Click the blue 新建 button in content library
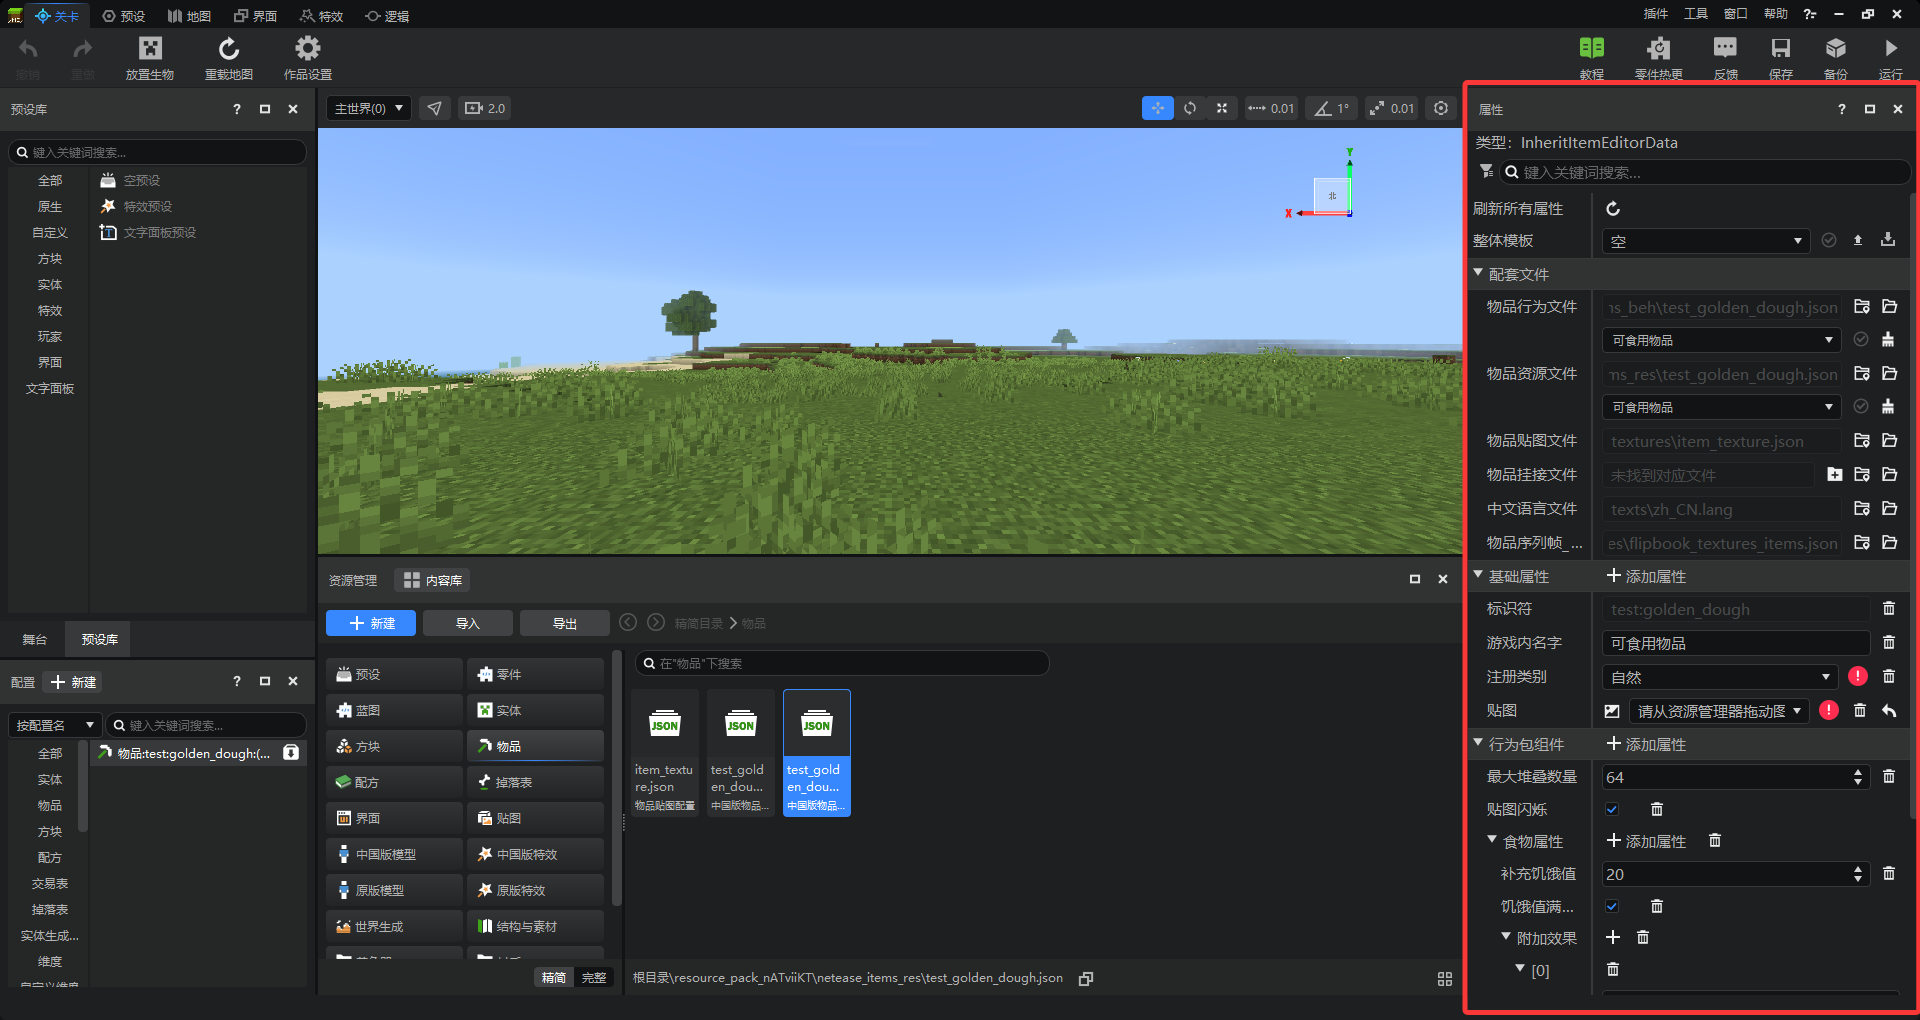1920x1020 pixels. pyautogui.click(x=372, y=623)
